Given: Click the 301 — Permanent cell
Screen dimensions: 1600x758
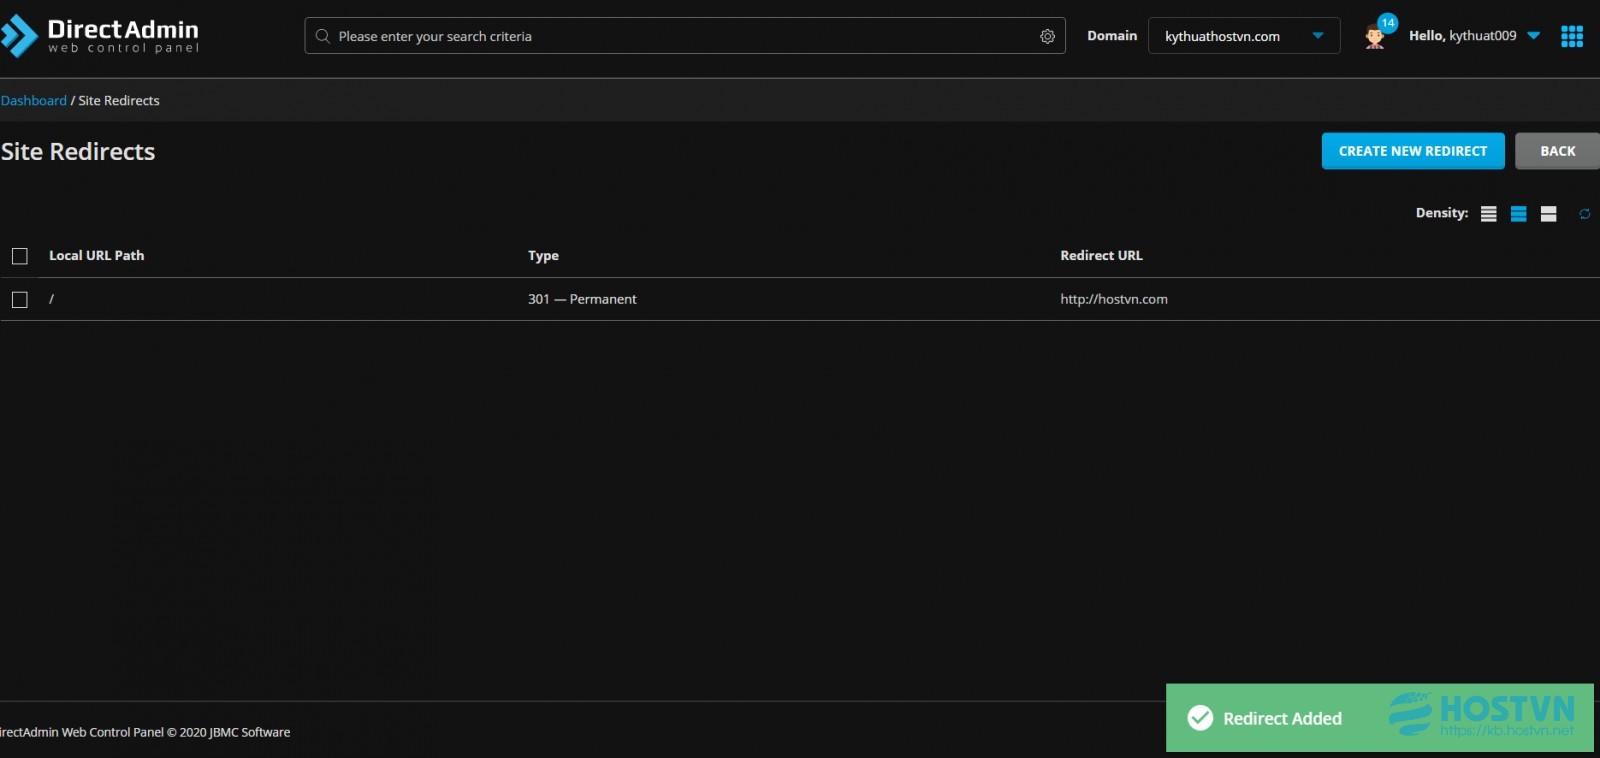Looking at the screenshot, I should [x=582, y=299].
